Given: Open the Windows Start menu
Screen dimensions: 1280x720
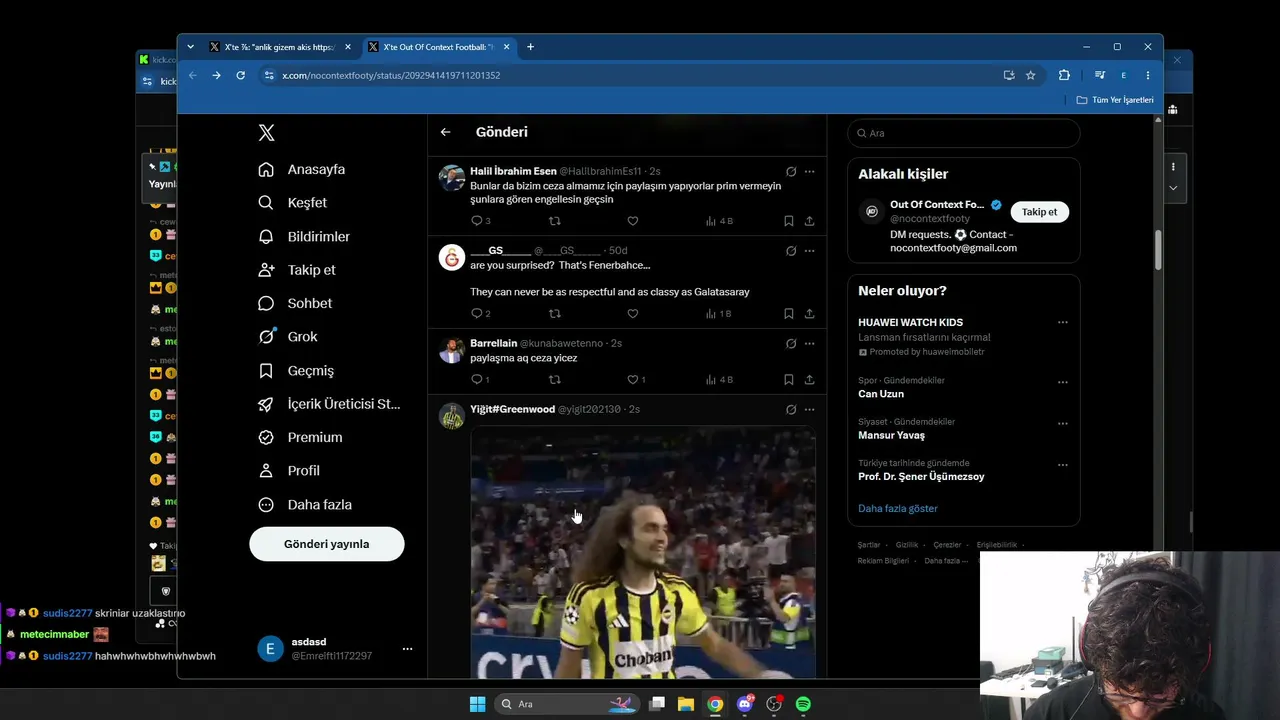Looking at the screenshot, I should [x=477, y=704].
